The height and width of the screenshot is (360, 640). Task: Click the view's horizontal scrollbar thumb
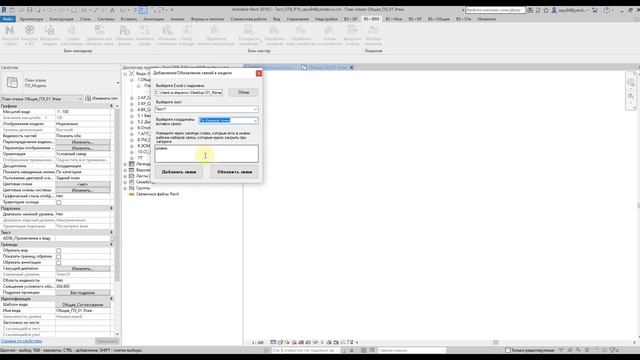pos(496,342)
